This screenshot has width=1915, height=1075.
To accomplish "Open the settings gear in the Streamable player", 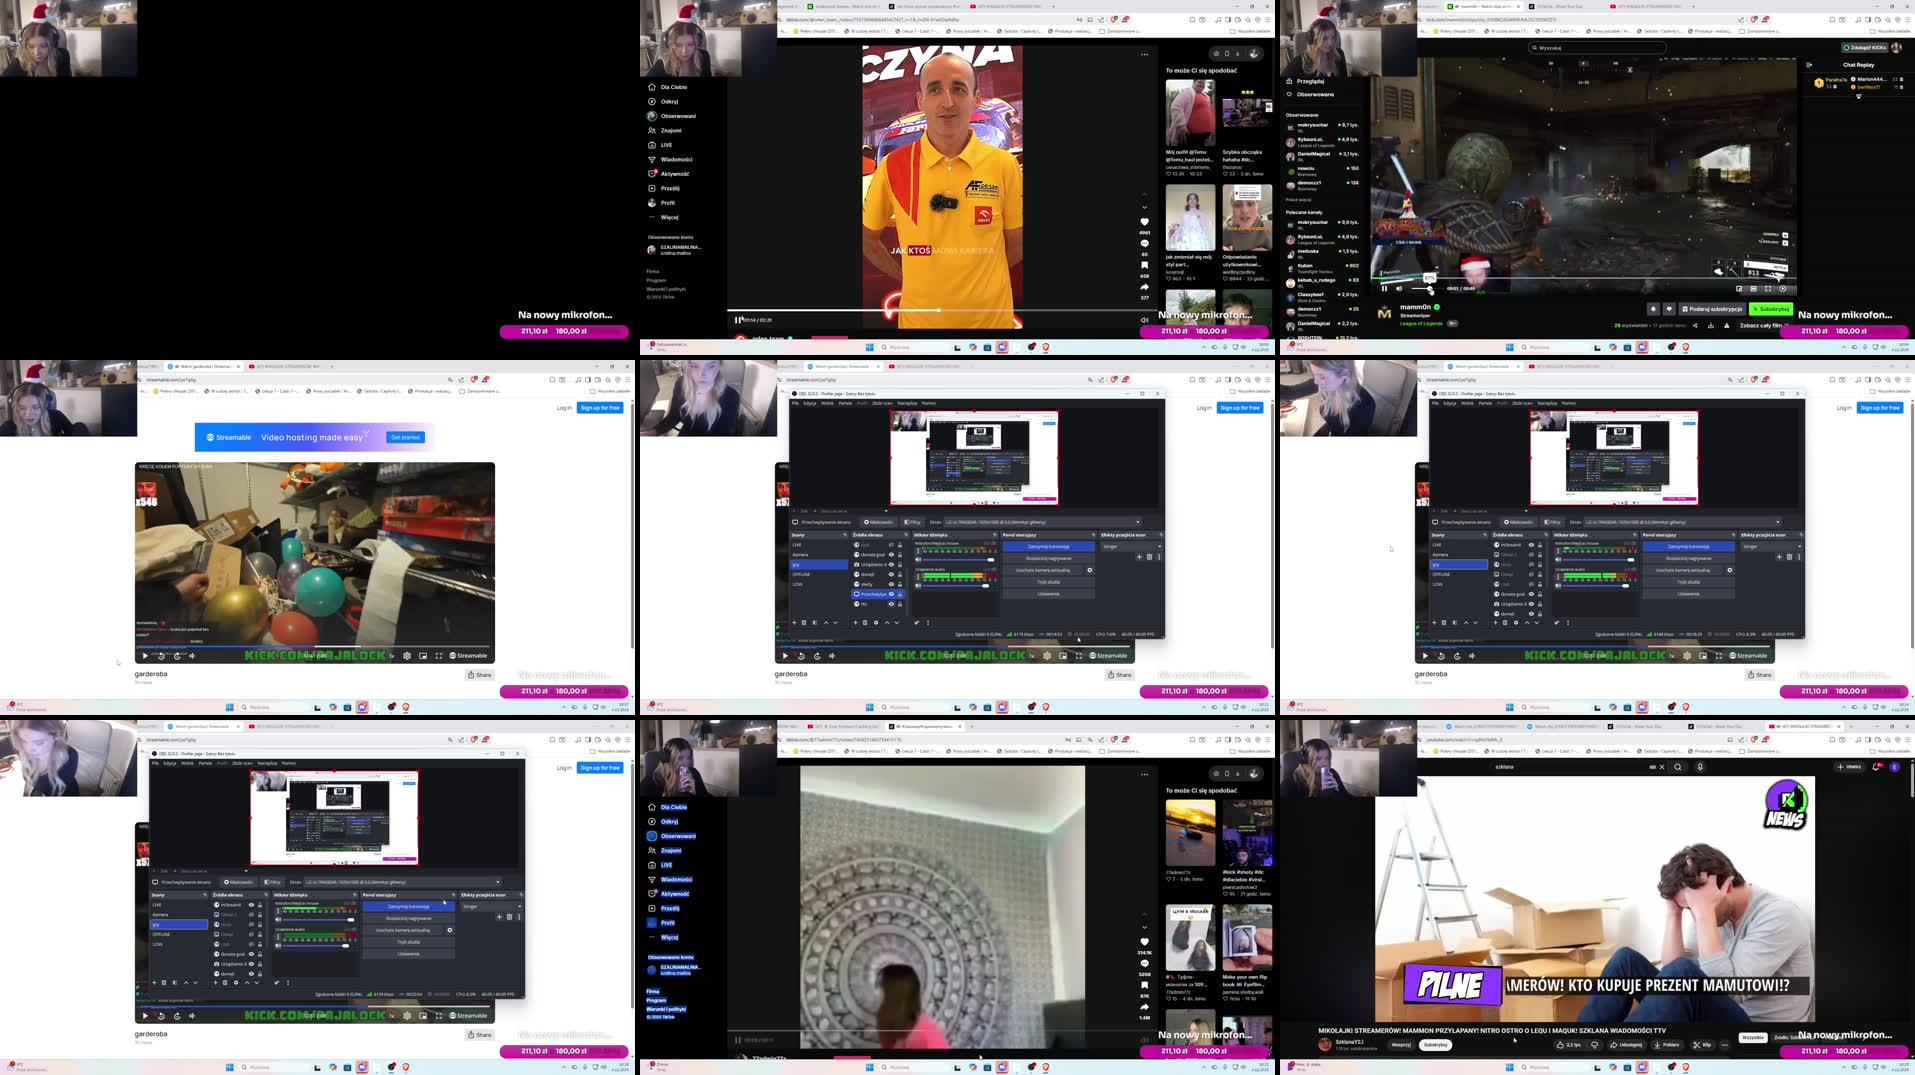I will tap(407, 1015).
